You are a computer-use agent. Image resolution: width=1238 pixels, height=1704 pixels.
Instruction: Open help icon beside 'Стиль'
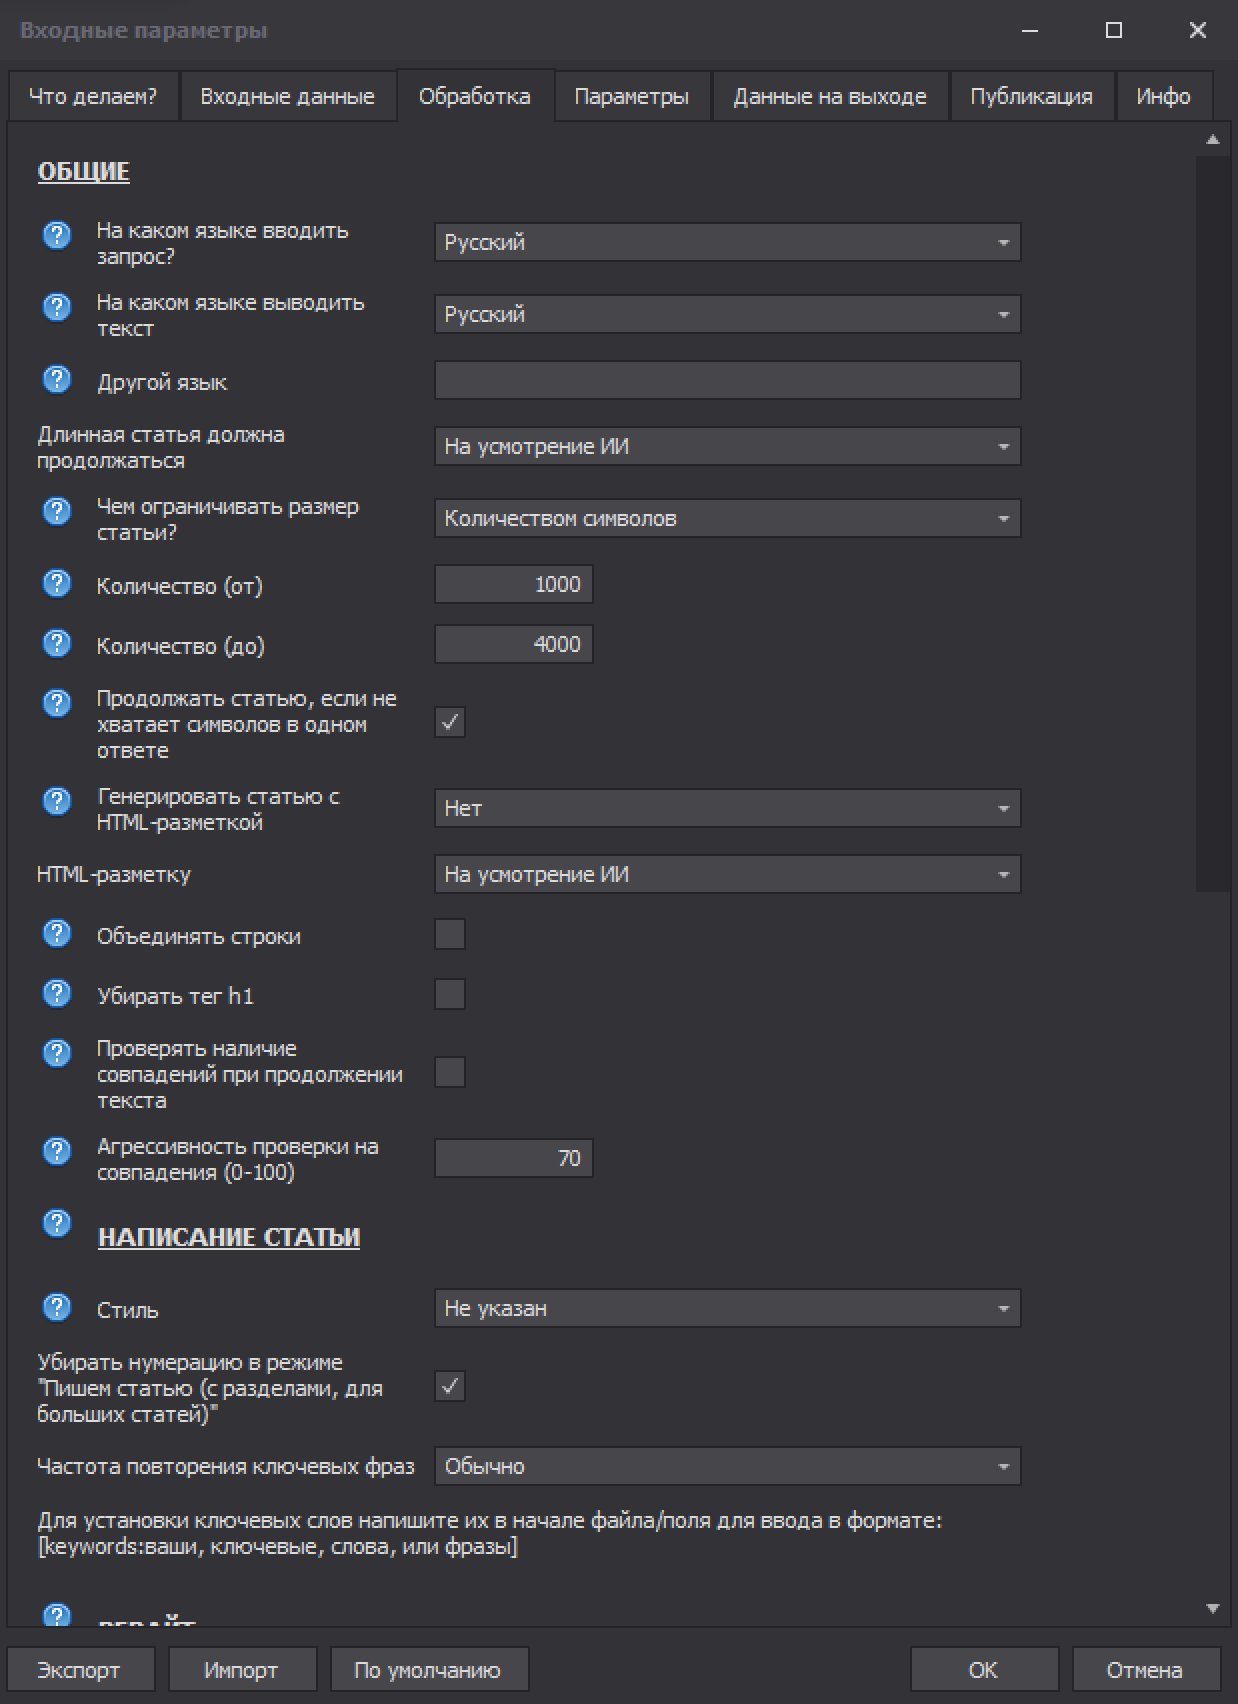click(57, 1307)
